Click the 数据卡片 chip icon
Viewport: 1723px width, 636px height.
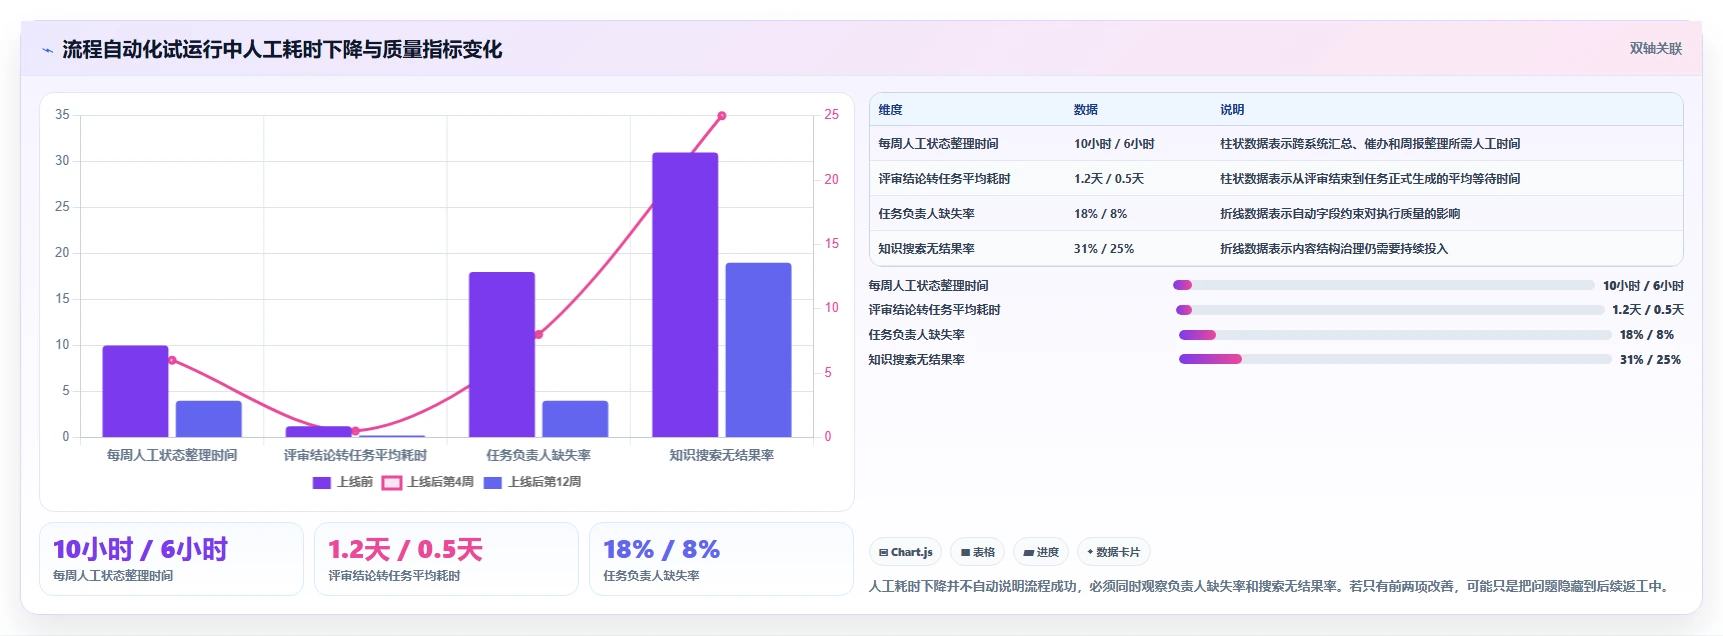point(1090,552)
